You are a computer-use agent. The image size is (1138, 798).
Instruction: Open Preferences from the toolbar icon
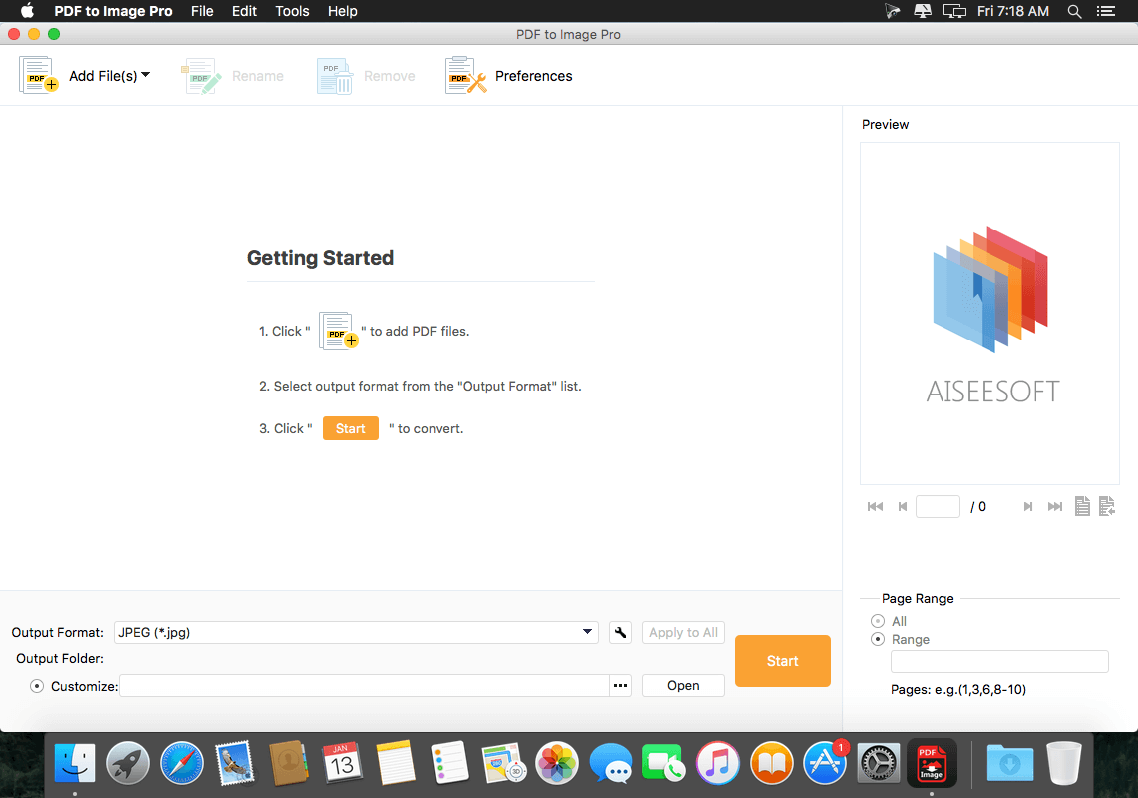pyautogui.click(x=465, y=75)
